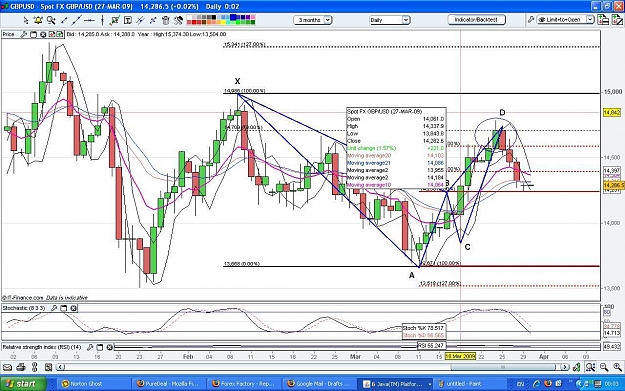Click the Price panel window icon

(33, 35)
